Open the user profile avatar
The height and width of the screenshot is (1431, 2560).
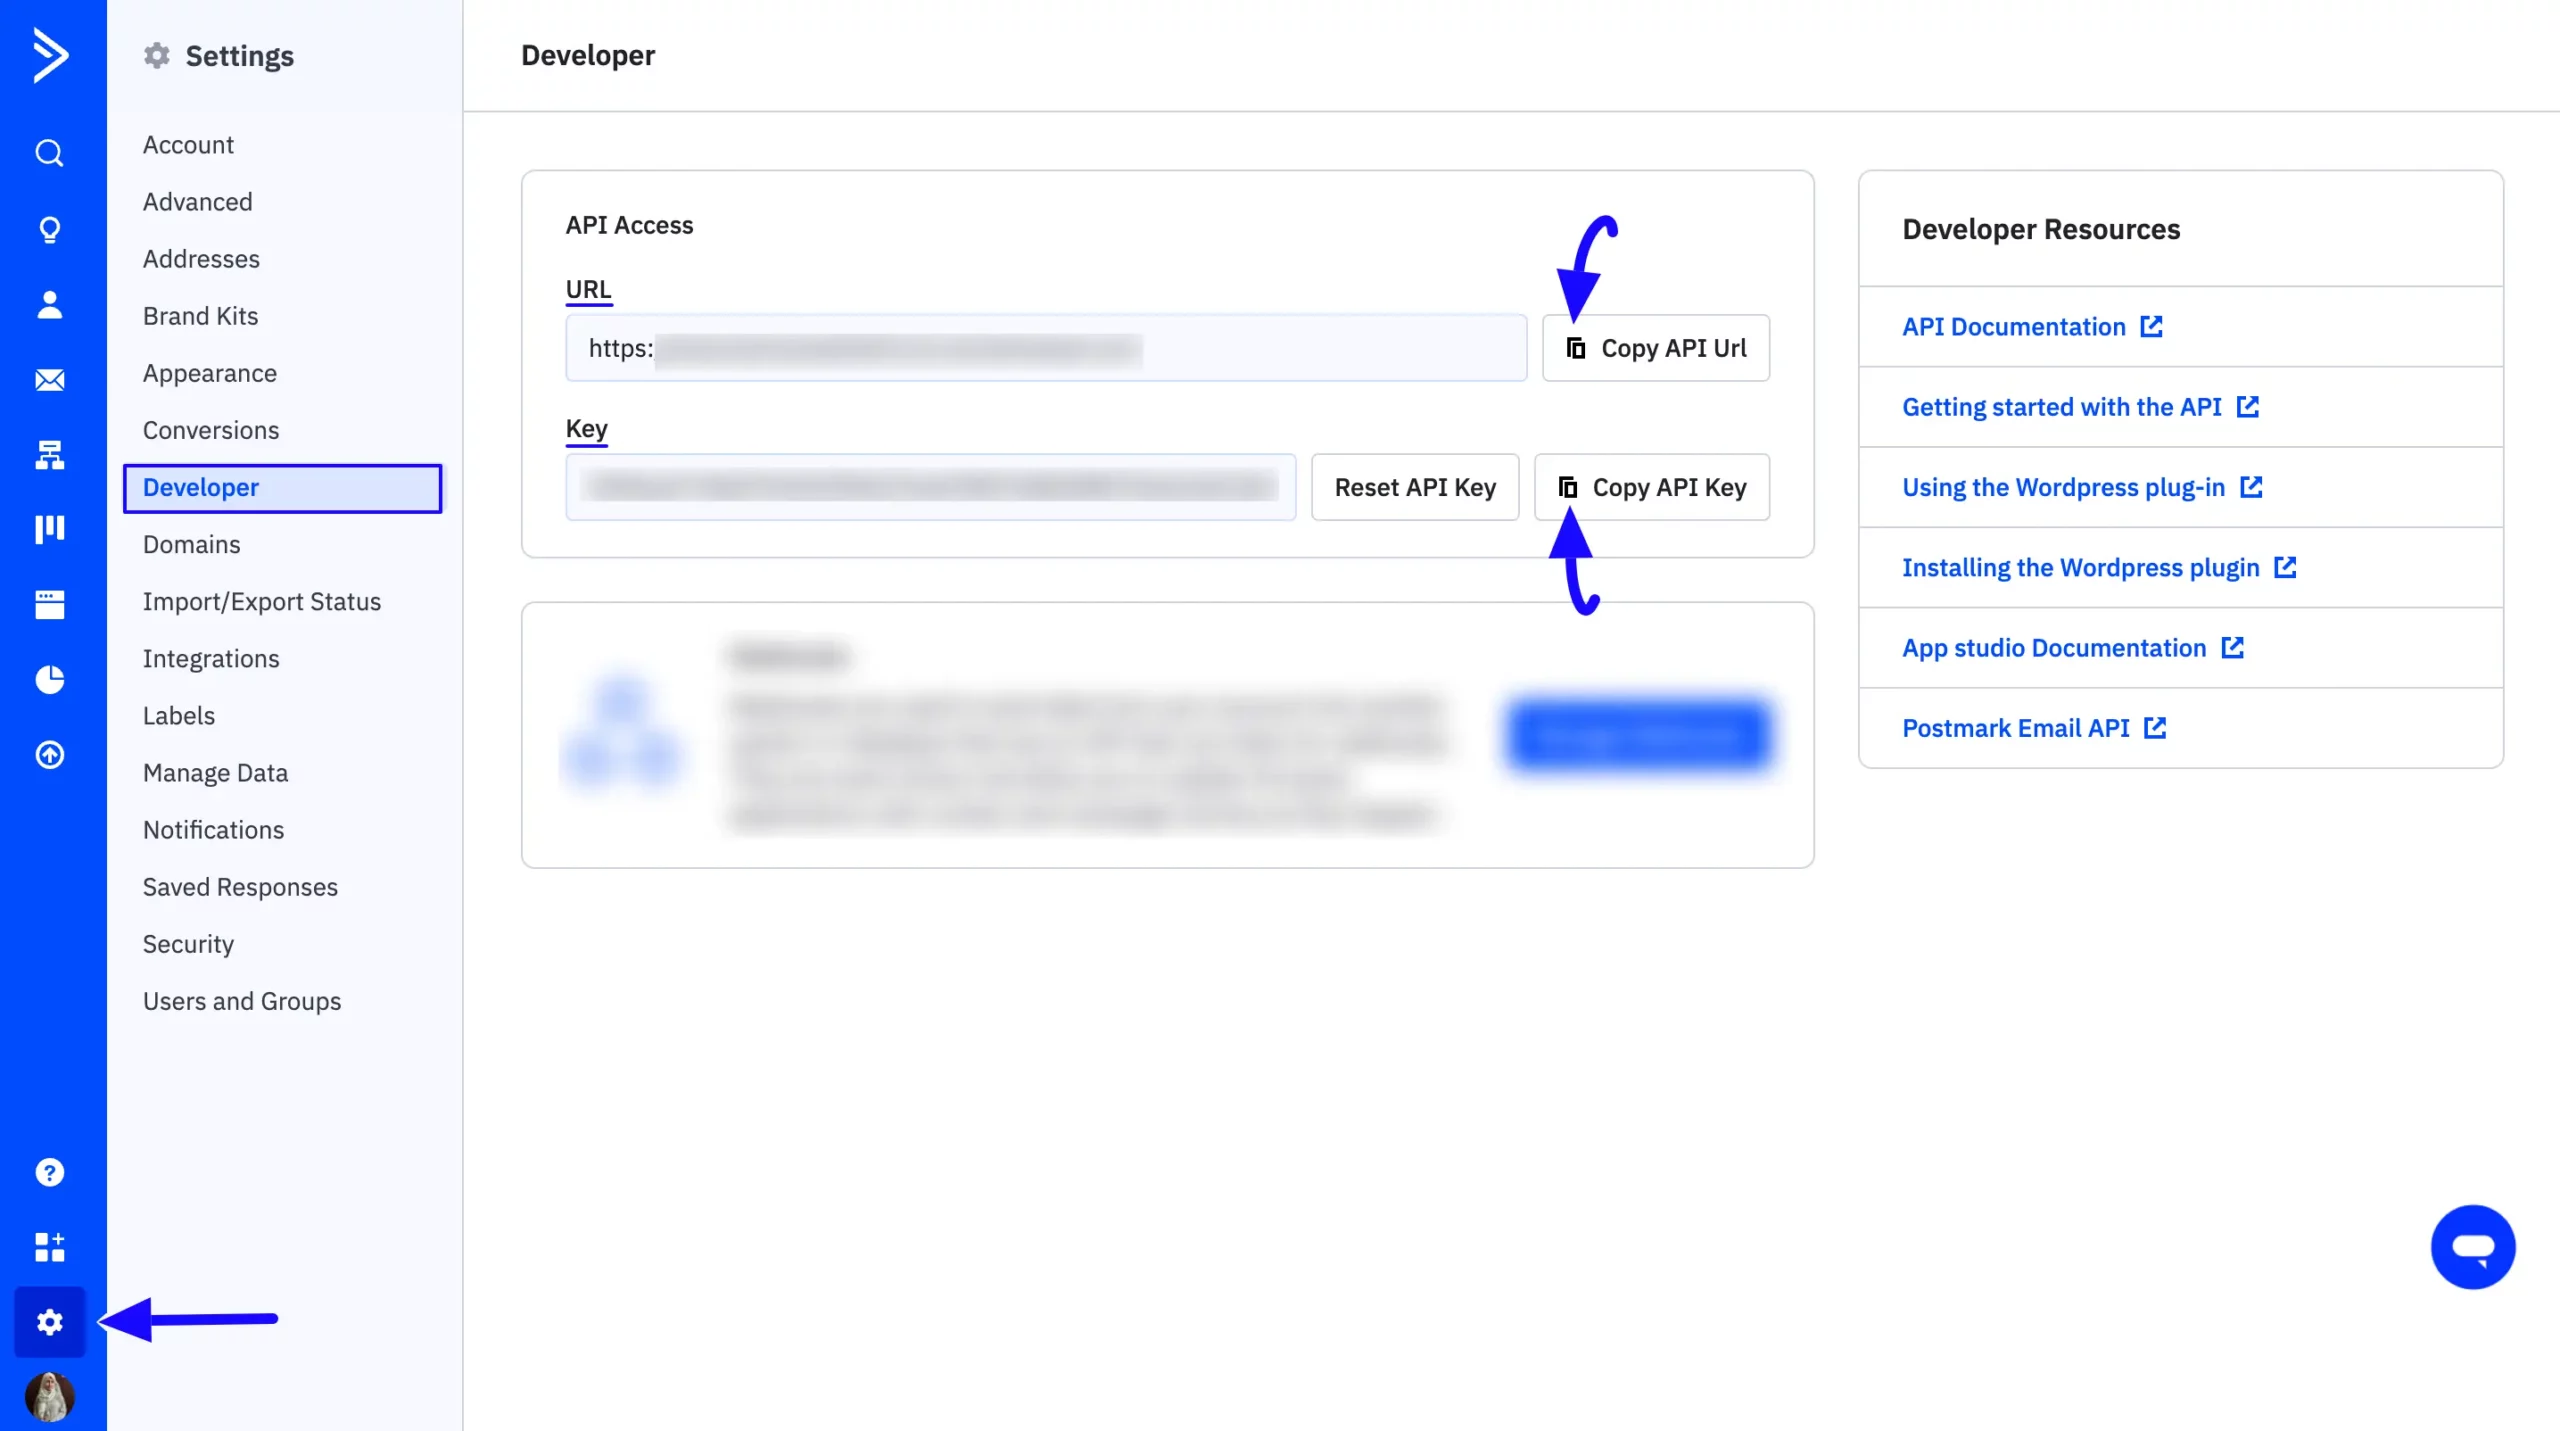tap(50, 1396)
